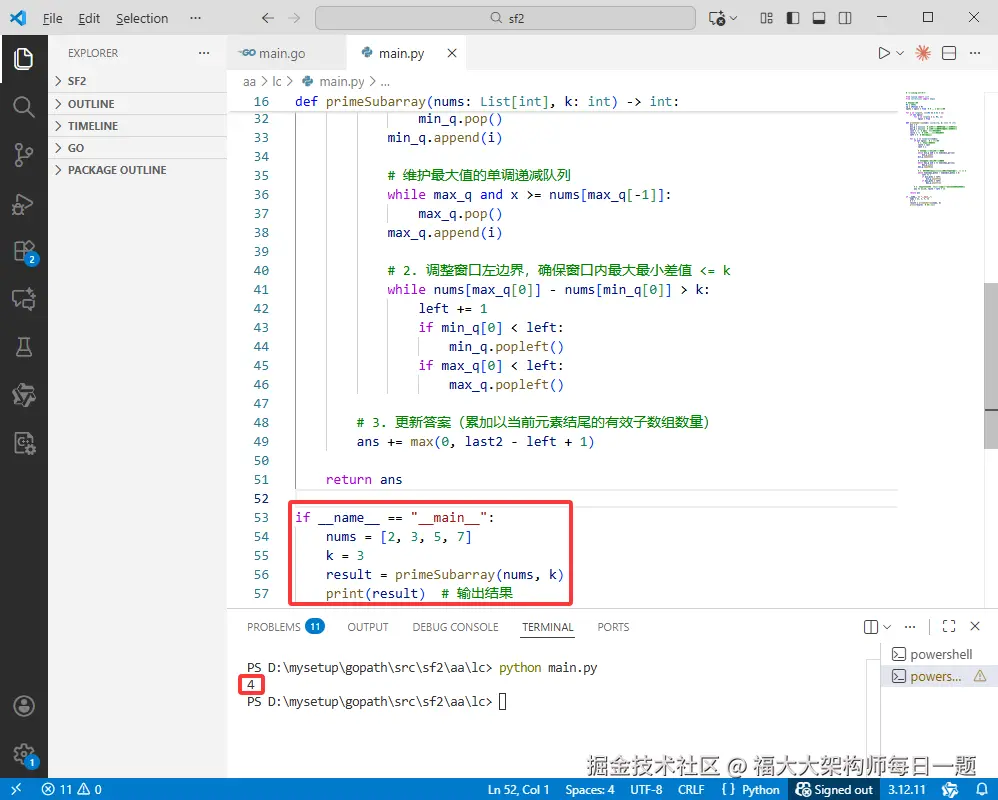
Task: Open the Accounts icon in activity bar
Action: (24, 706)
